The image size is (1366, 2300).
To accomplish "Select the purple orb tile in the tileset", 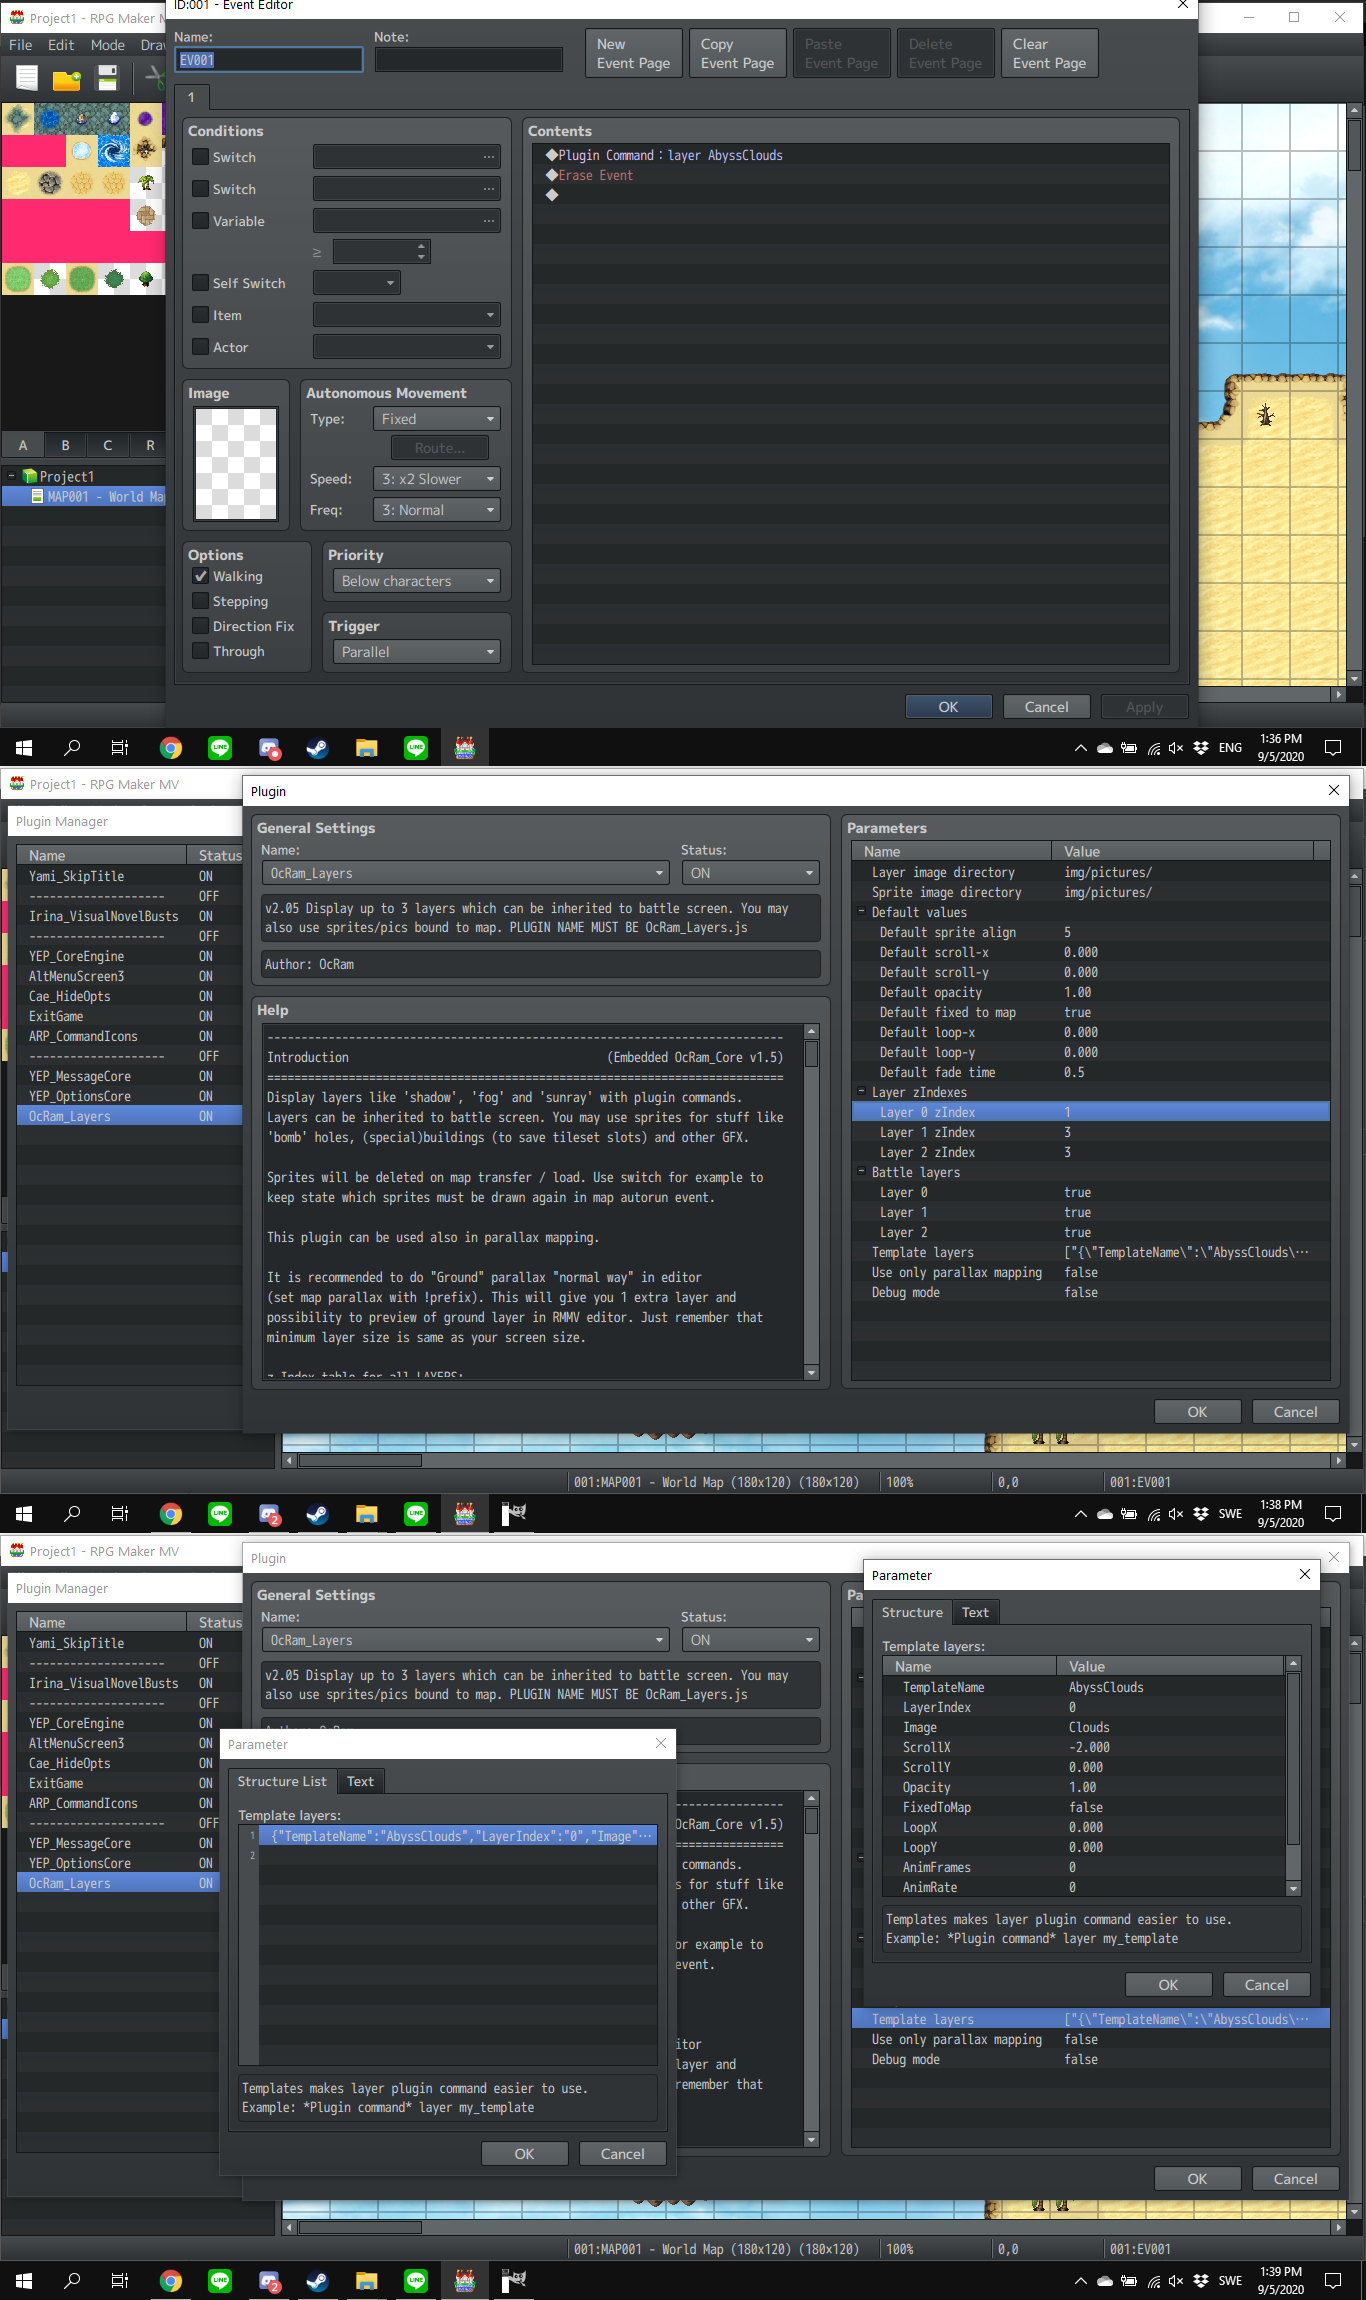I will [146, 119].
